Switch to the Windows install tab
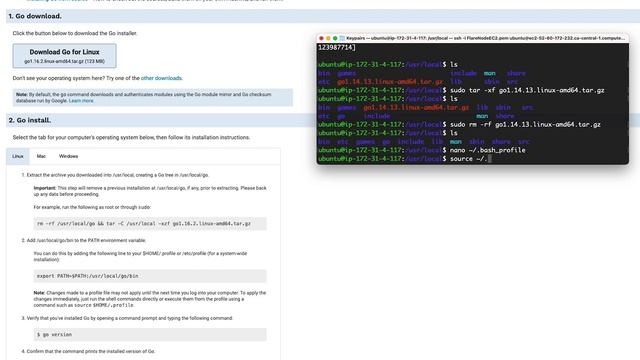Image resolution: width=640 pixels, height=360 pixels. coord(68,156)
